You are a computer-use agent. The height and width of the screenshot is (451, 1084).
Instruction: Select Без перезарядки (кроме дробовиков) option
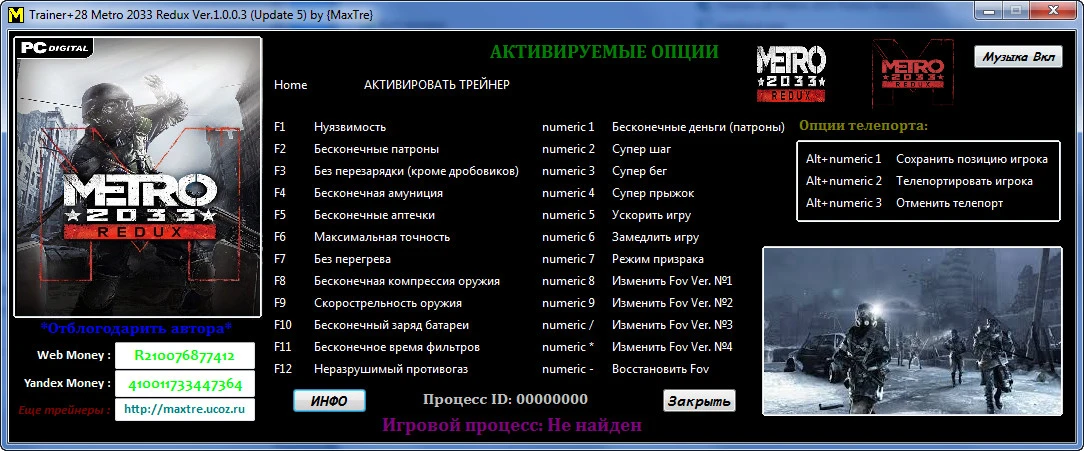(x=416, y=171)
